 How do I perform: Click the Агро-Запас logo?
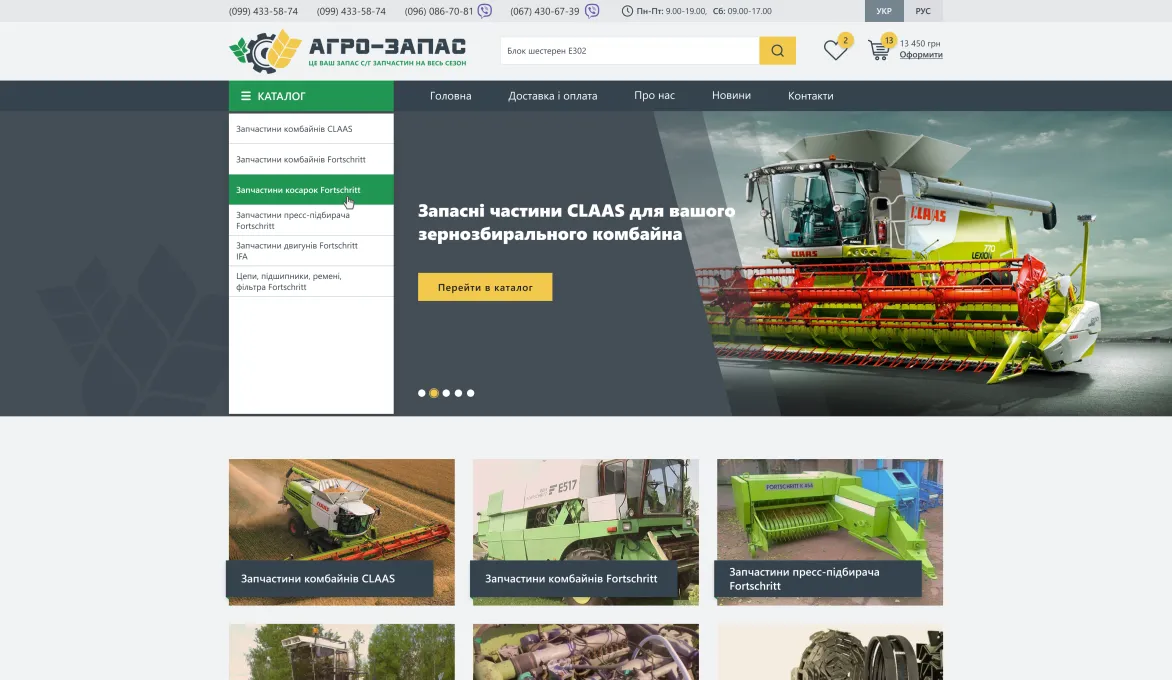(348, 51)
